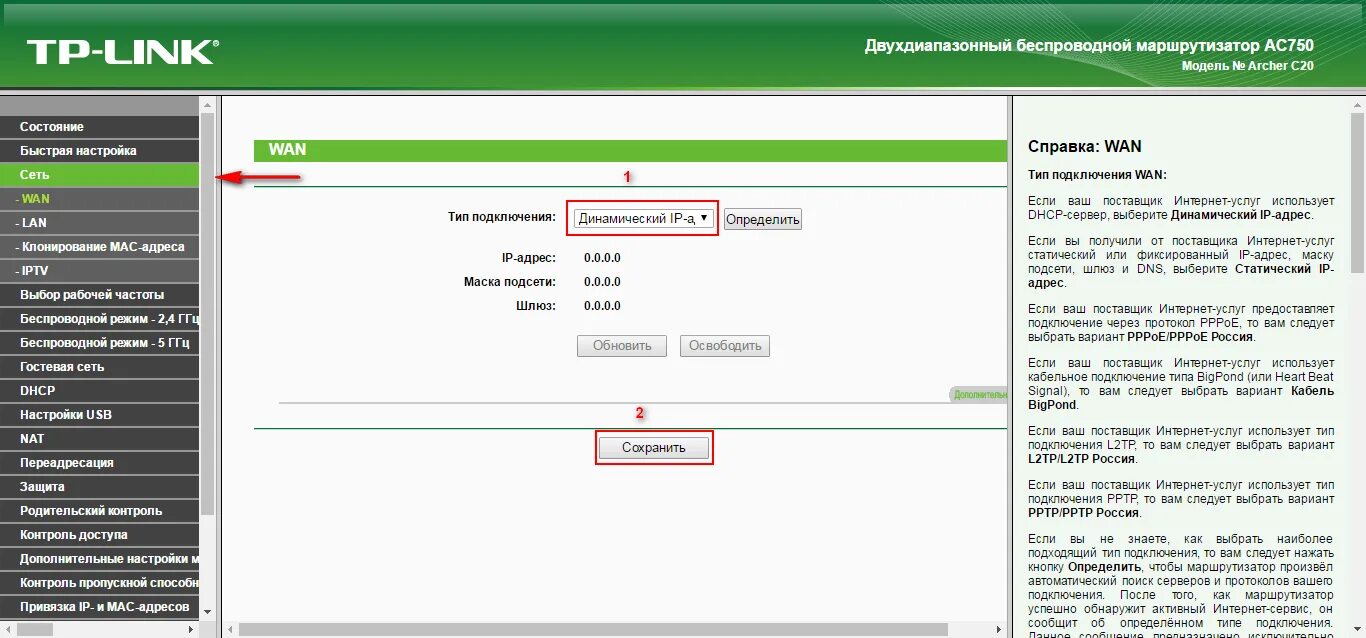Click the Маска подсети value 0.0.0.0
The image size is (1366, 638).
click(x=602, y=282)
